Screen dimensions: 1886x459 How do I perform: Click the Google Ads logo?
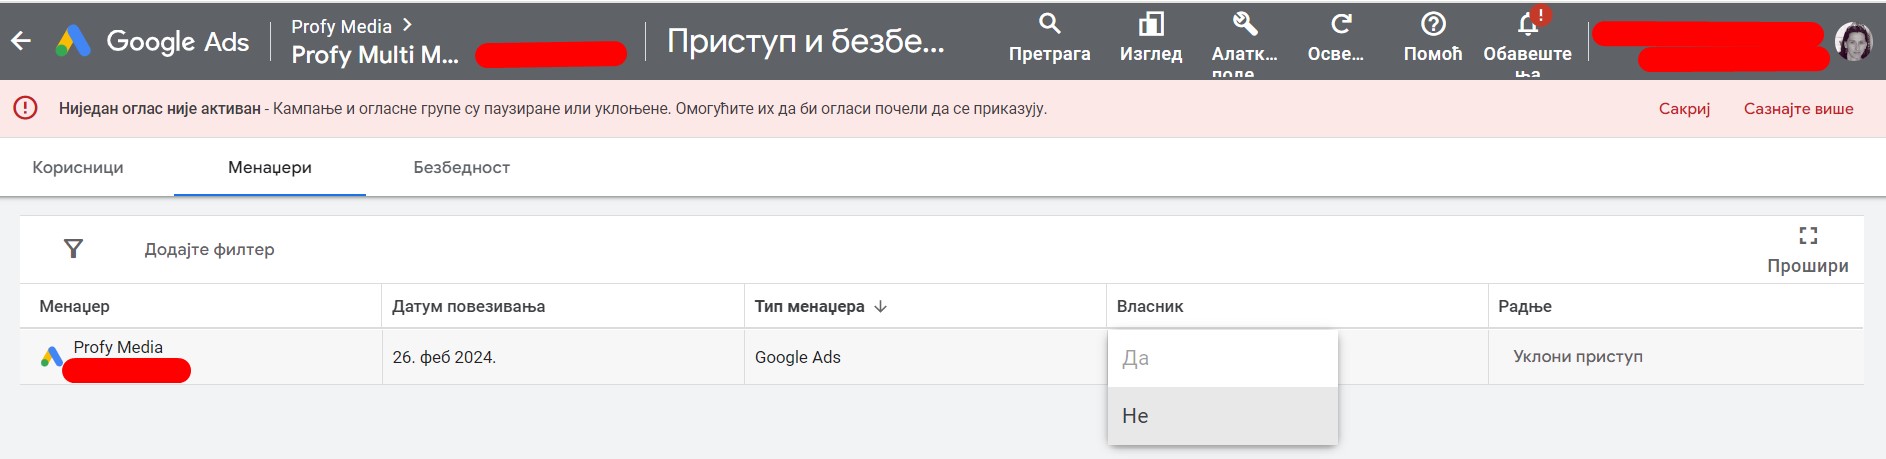[x=73, y=41]
